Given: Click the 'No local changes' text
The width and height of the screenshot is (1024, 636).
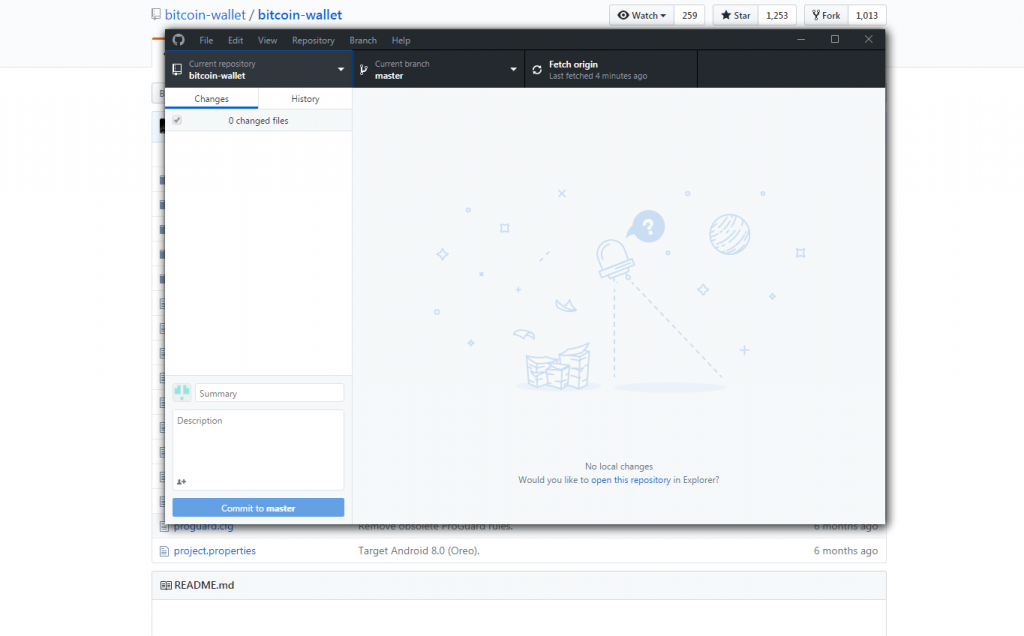Looking at the screenshot, I should pyautogui.click(x=619, y=466).
